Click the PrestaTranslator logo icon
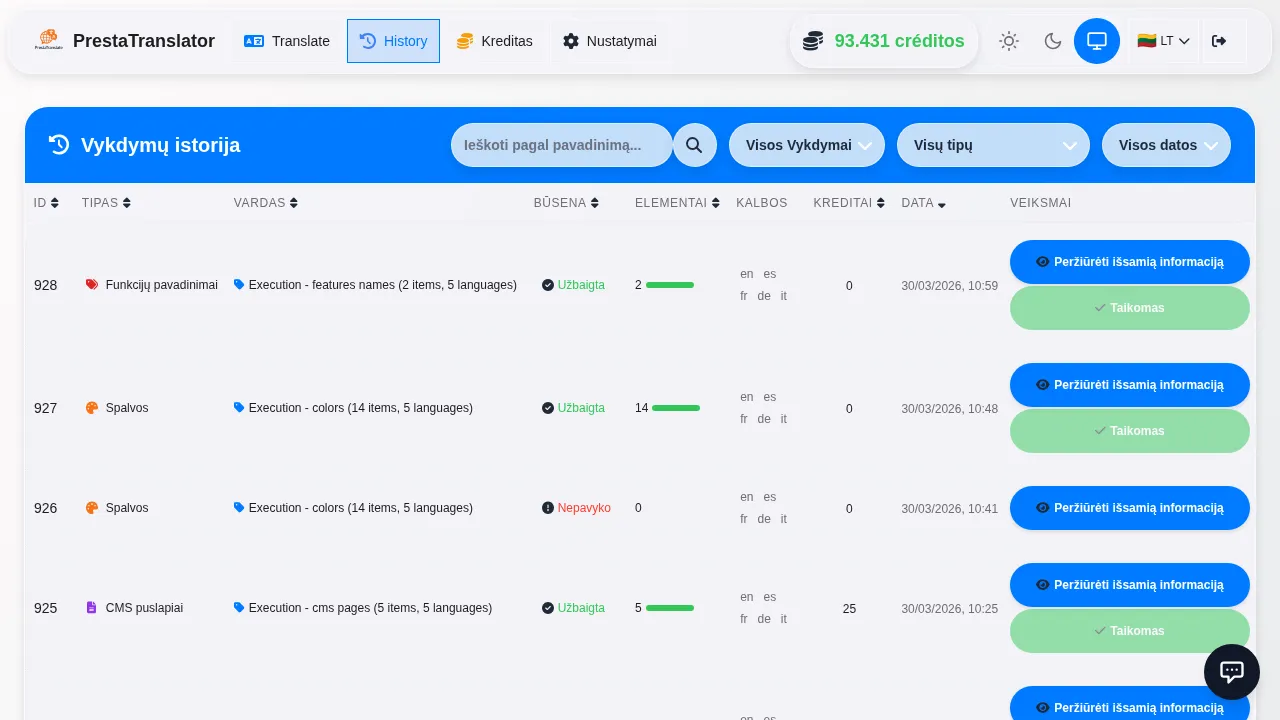Viewport: 1280px width, 720px height. pos(48,41)
